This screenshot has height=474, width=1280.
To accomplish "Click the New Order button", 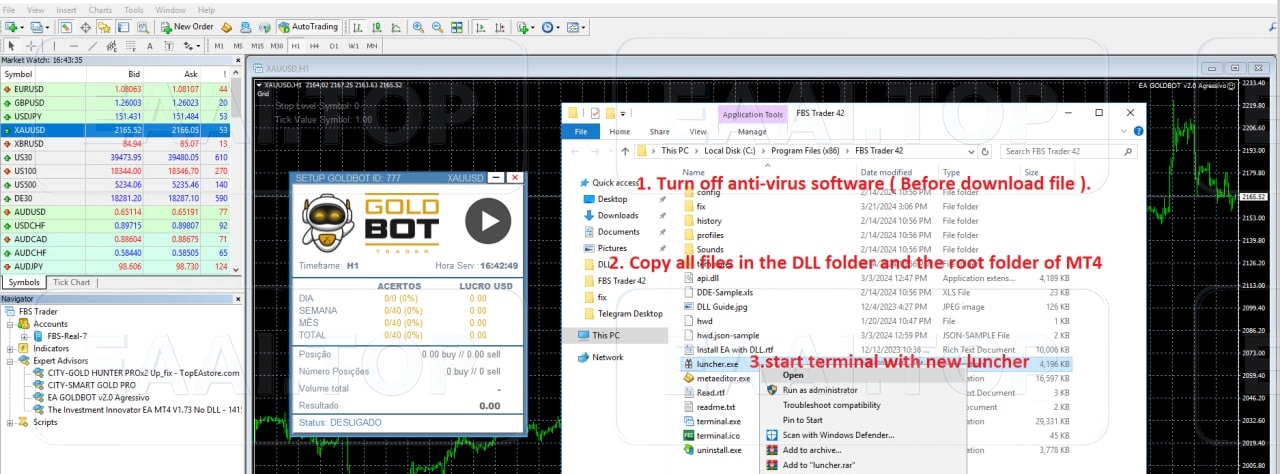I will 186,27.
